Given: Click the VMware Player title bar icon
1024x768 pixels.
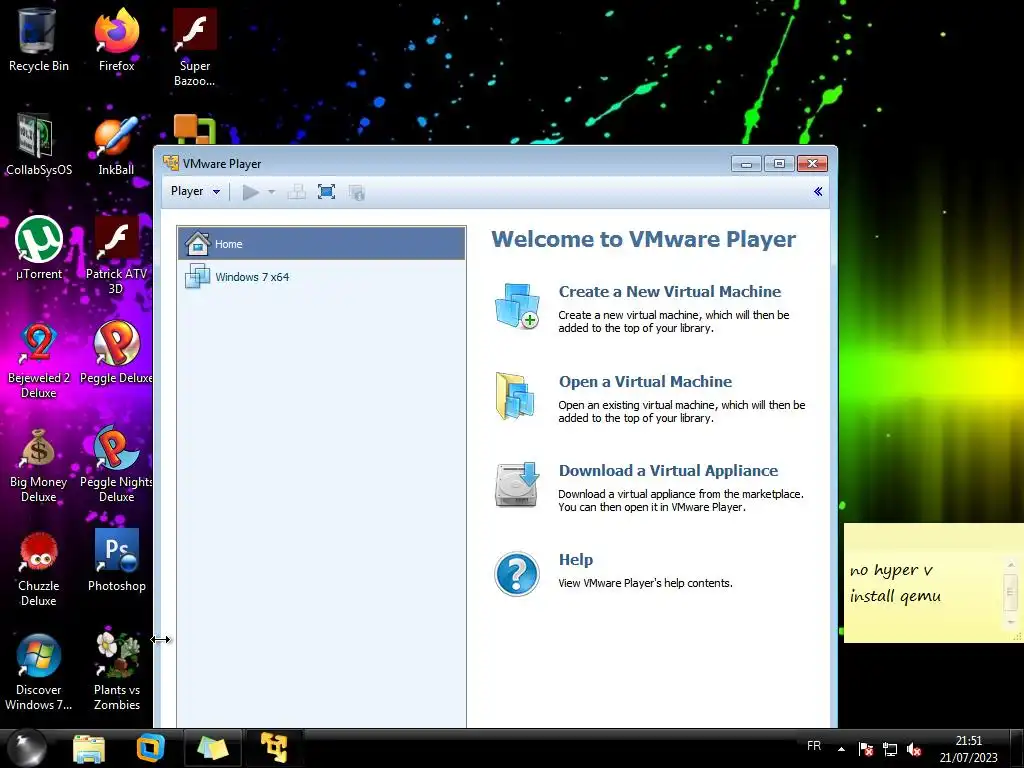Looking at the screenshot, I should (170, 163).
